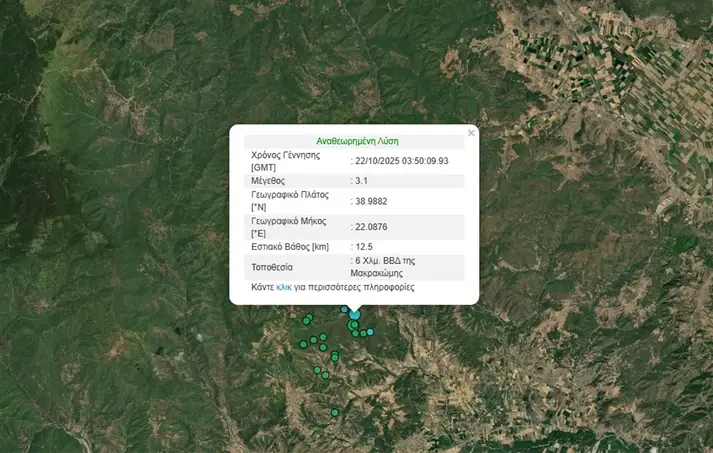
Task: Click the 'Μέγεθος' row label
Action: click(268, 181)
